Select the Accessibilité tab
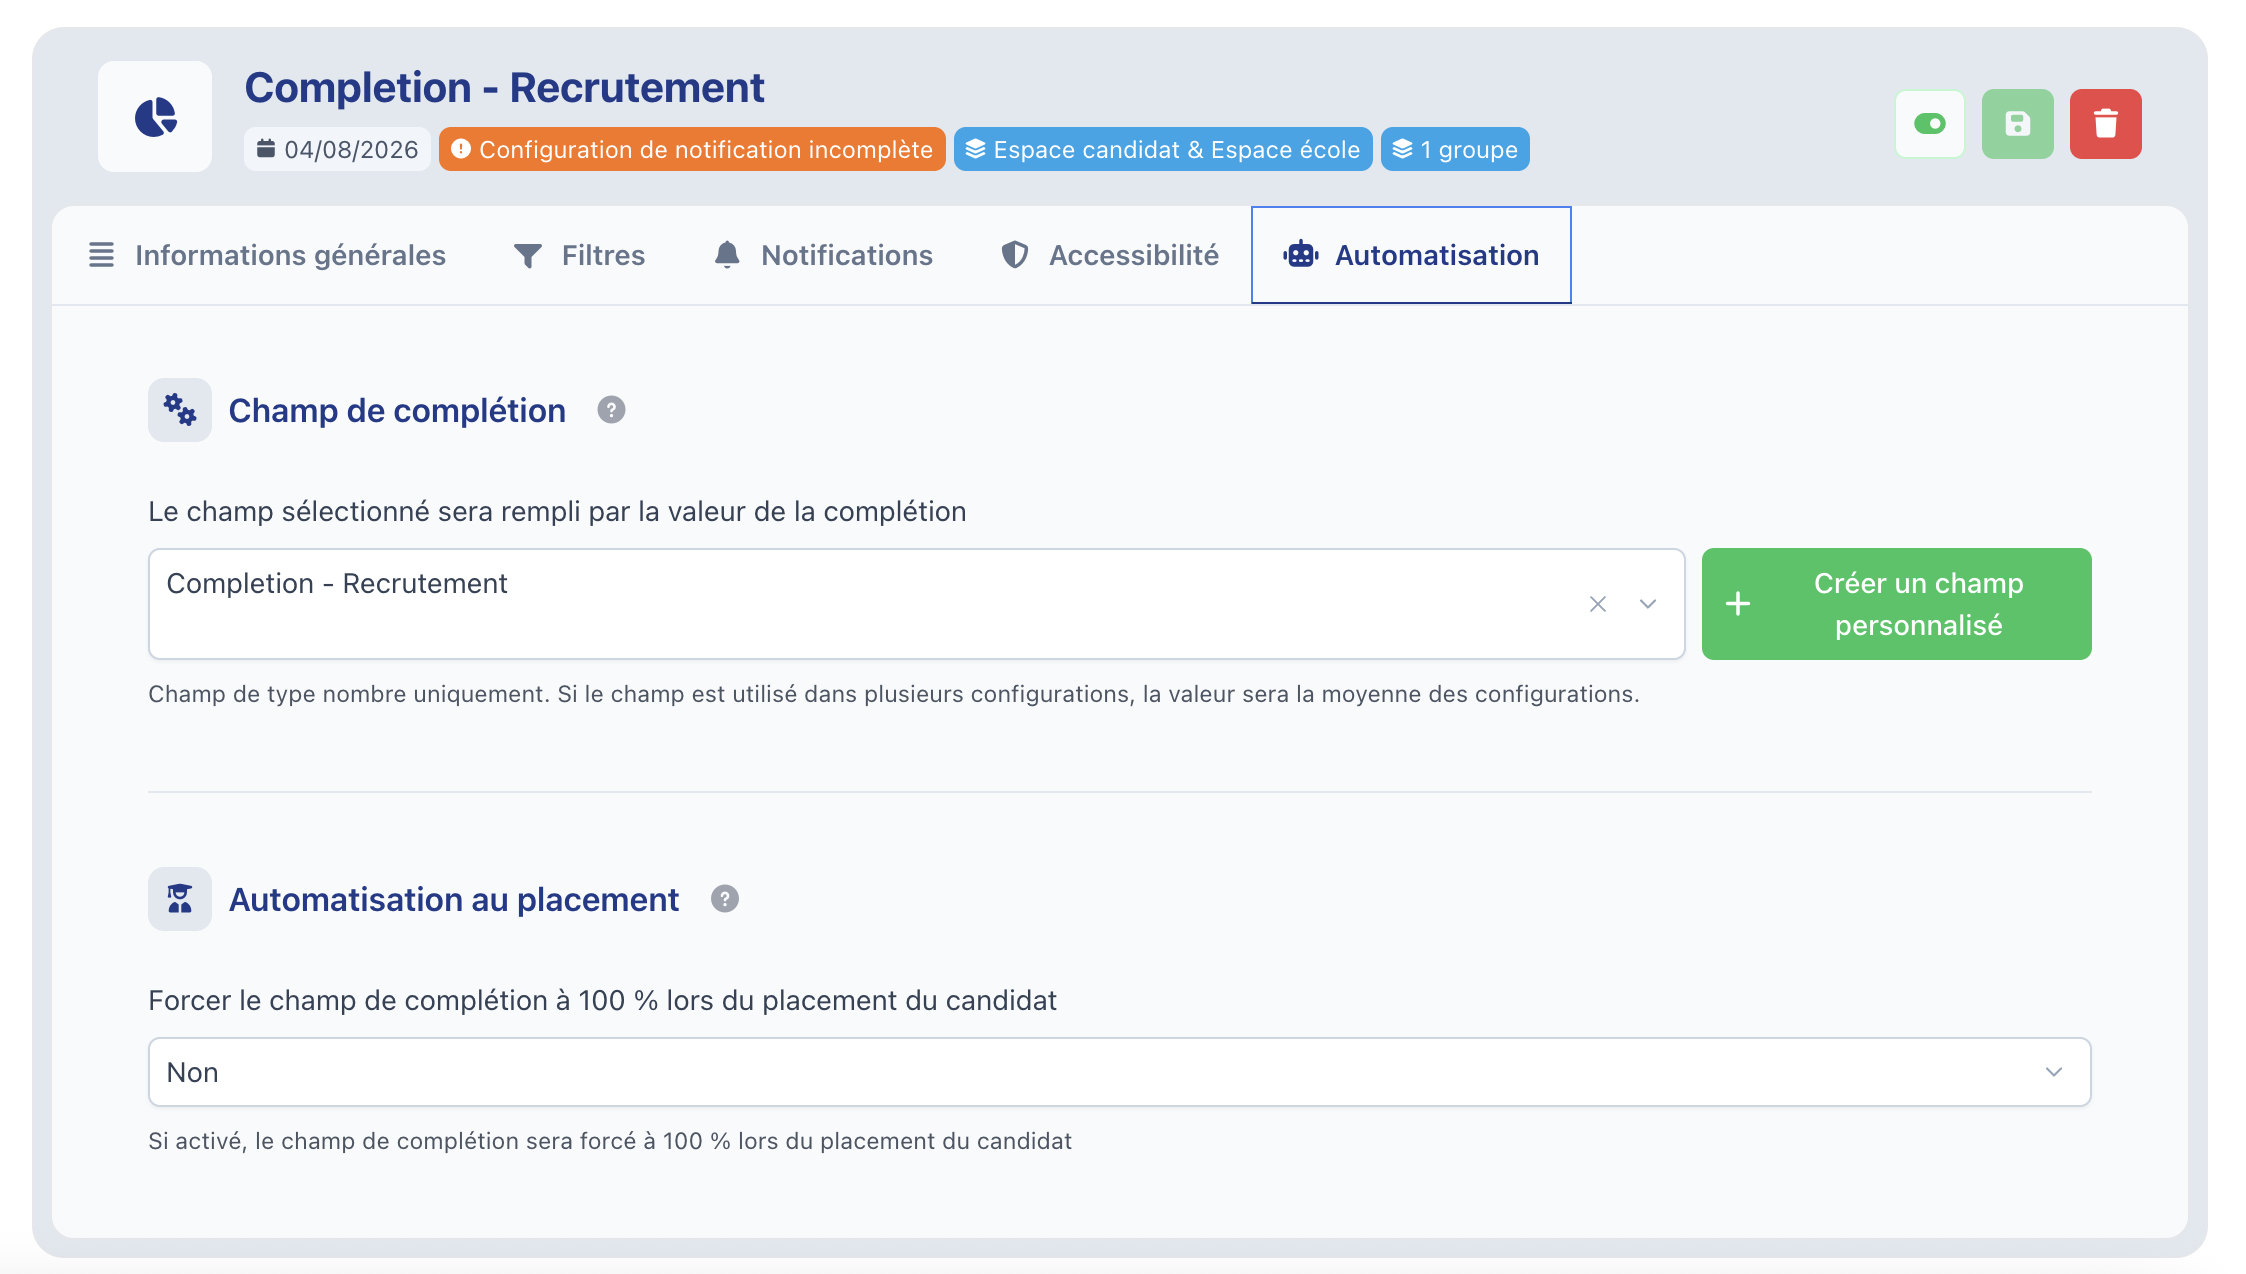 pyautogui.click(x=1110, y=255)
